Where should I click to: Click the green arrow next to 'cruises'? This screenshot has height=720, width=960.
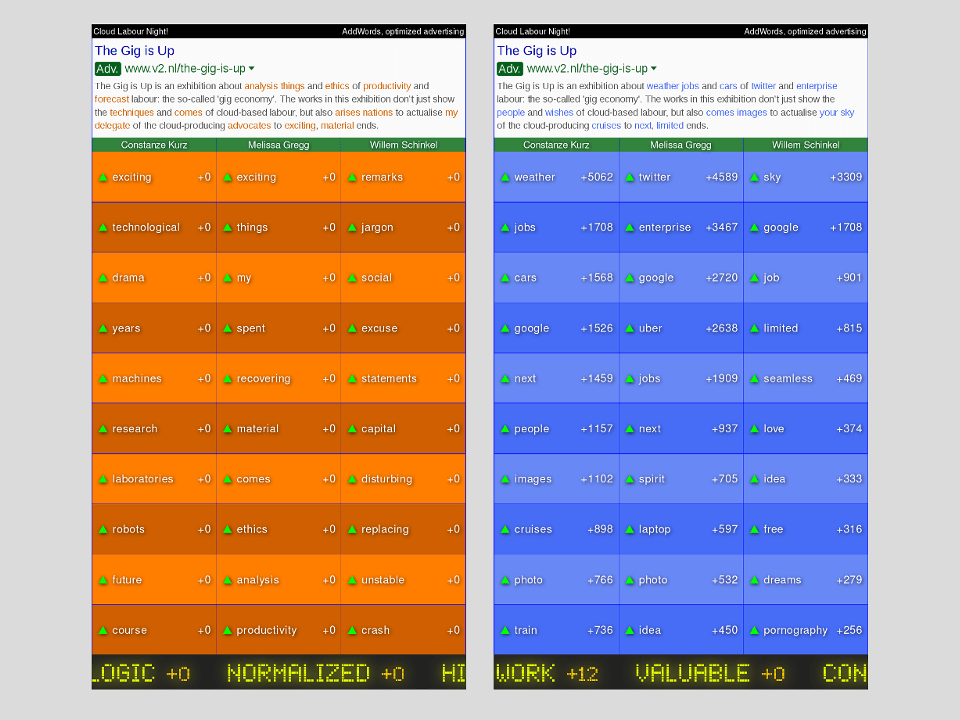click(505, 529)
